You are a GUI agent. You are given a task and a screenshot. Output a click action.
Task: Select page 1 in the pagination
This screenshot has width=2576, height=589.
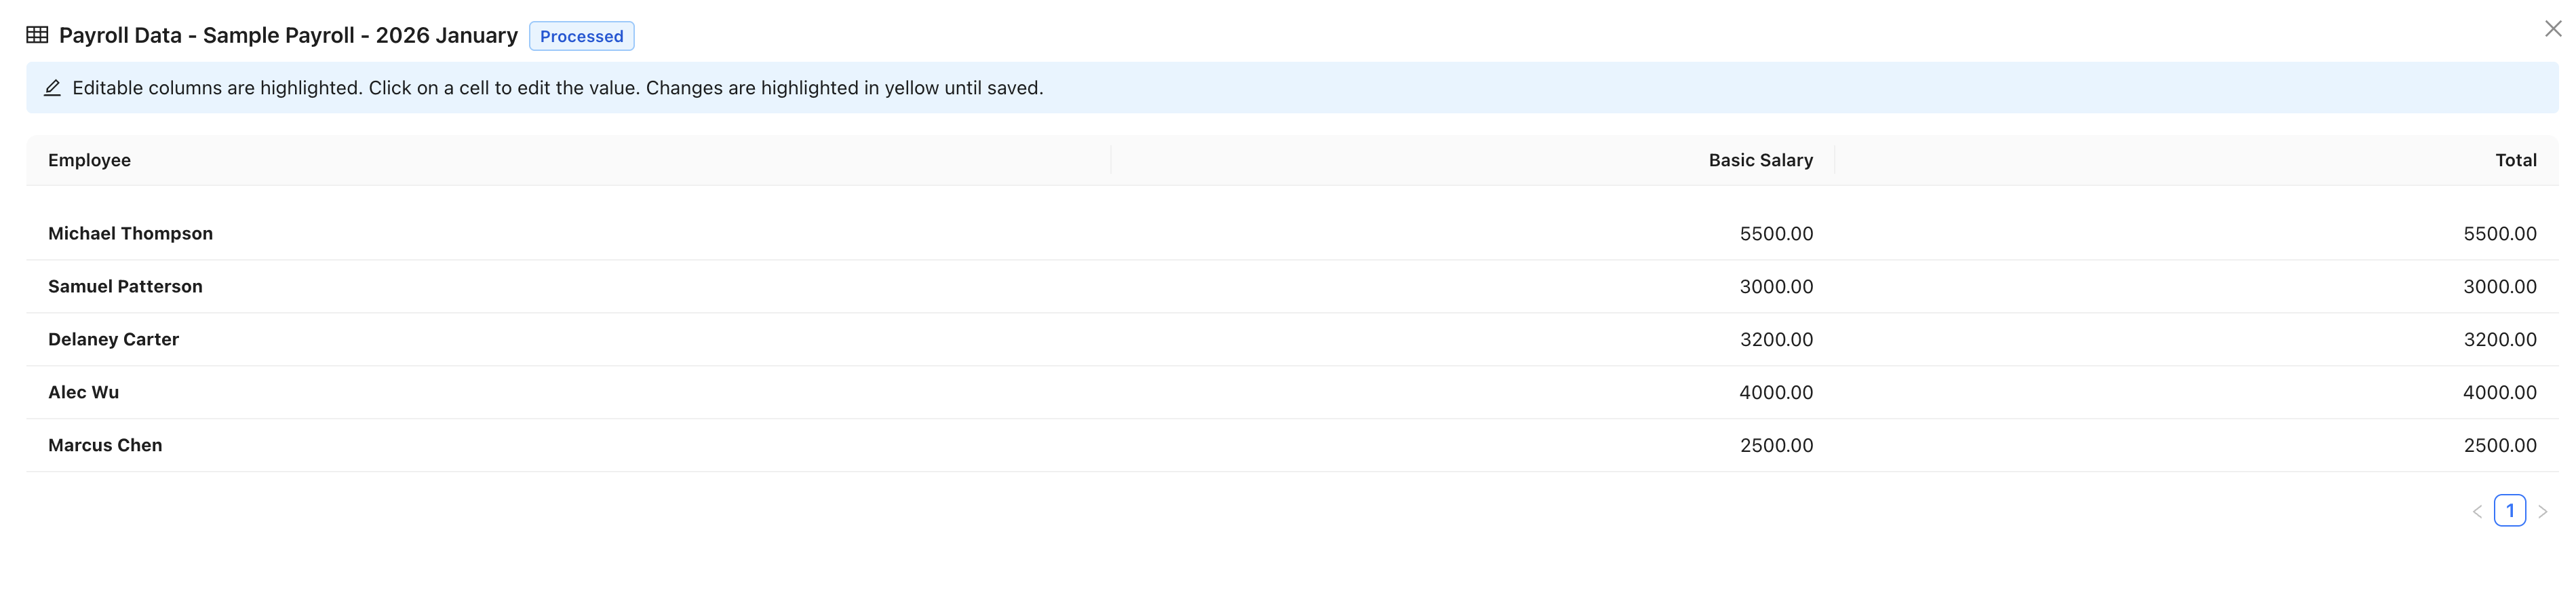2510,510
